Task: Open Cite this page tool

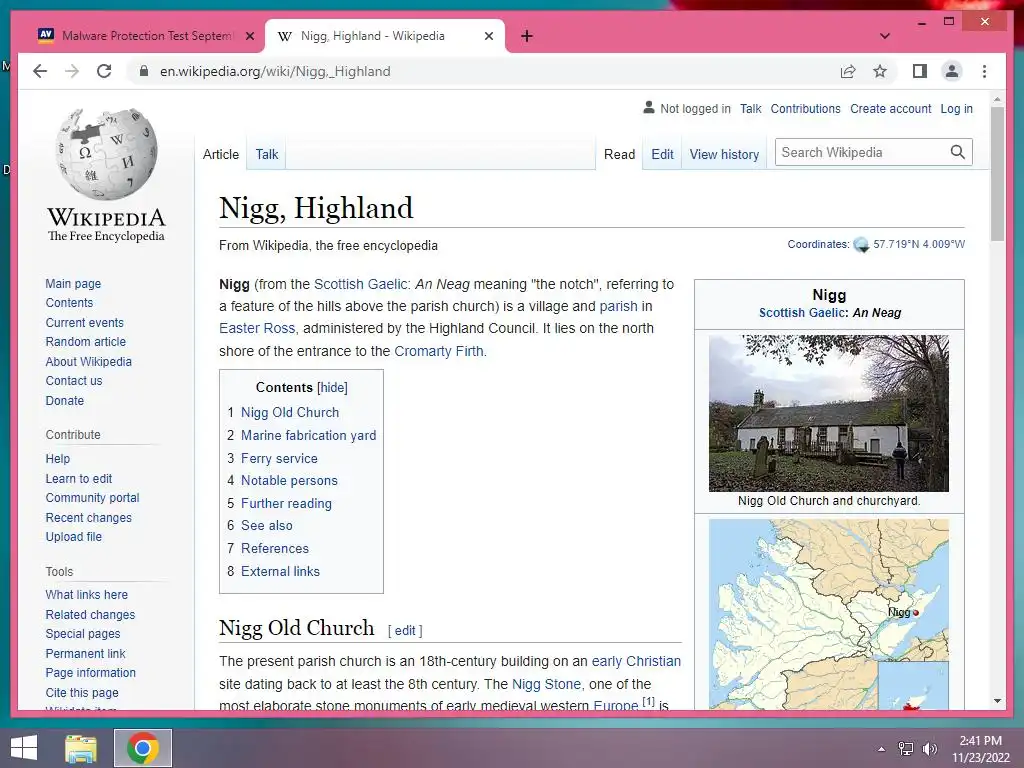Action: [x=82, y=692]
